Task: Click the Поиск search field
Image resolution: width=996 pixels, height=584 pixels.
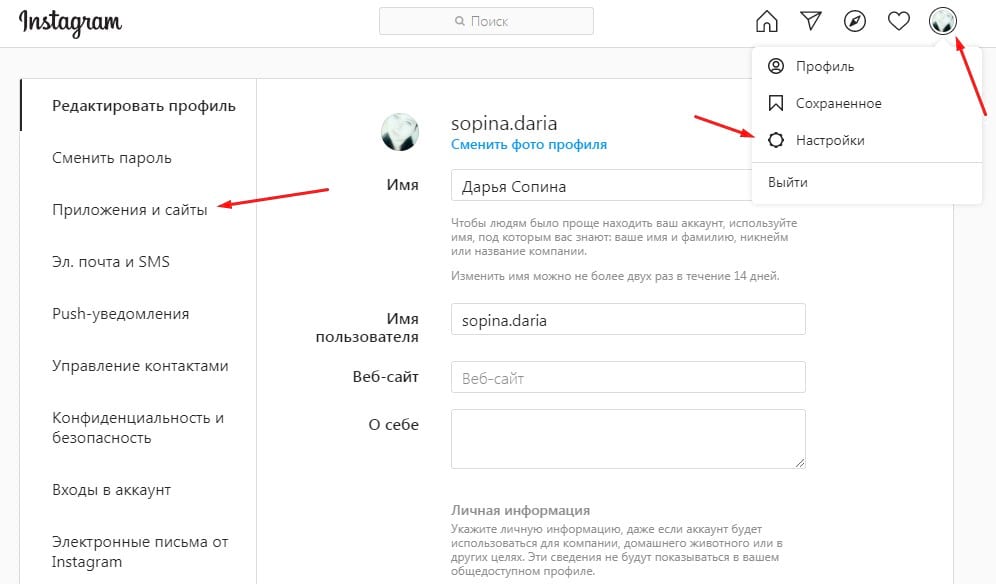Action: [486, 21]
